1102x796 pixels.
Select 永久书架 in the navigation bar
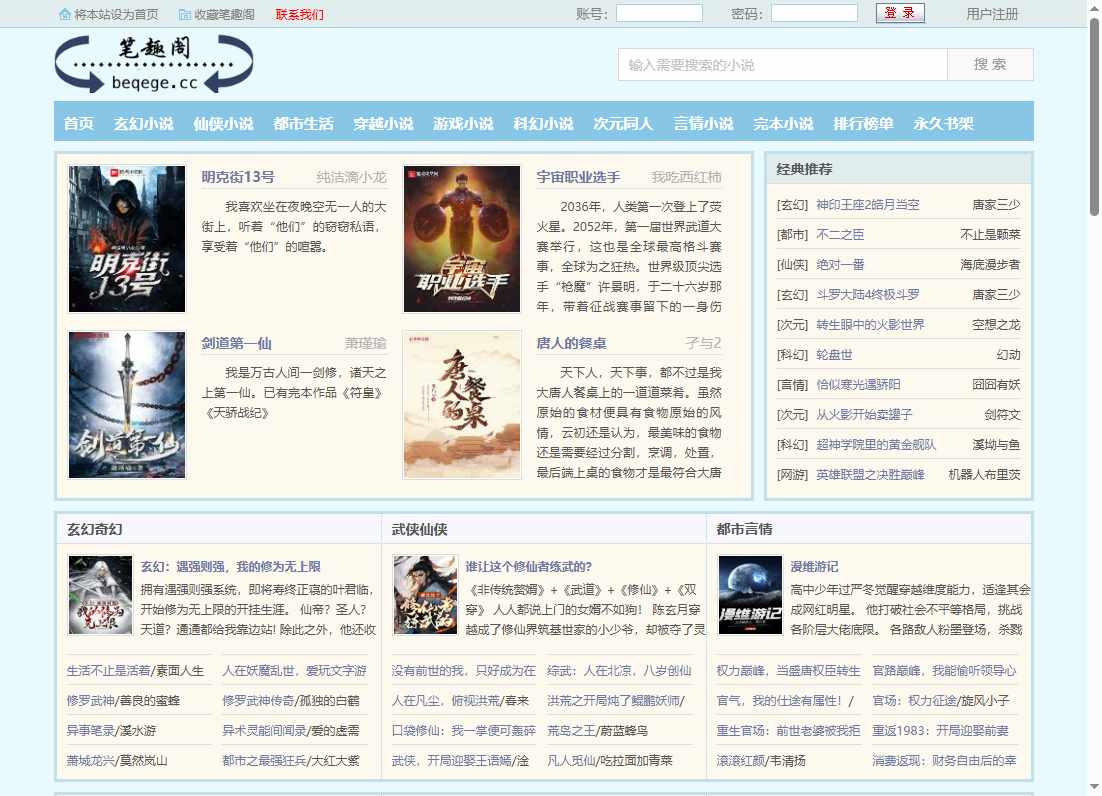click(944, 123)
